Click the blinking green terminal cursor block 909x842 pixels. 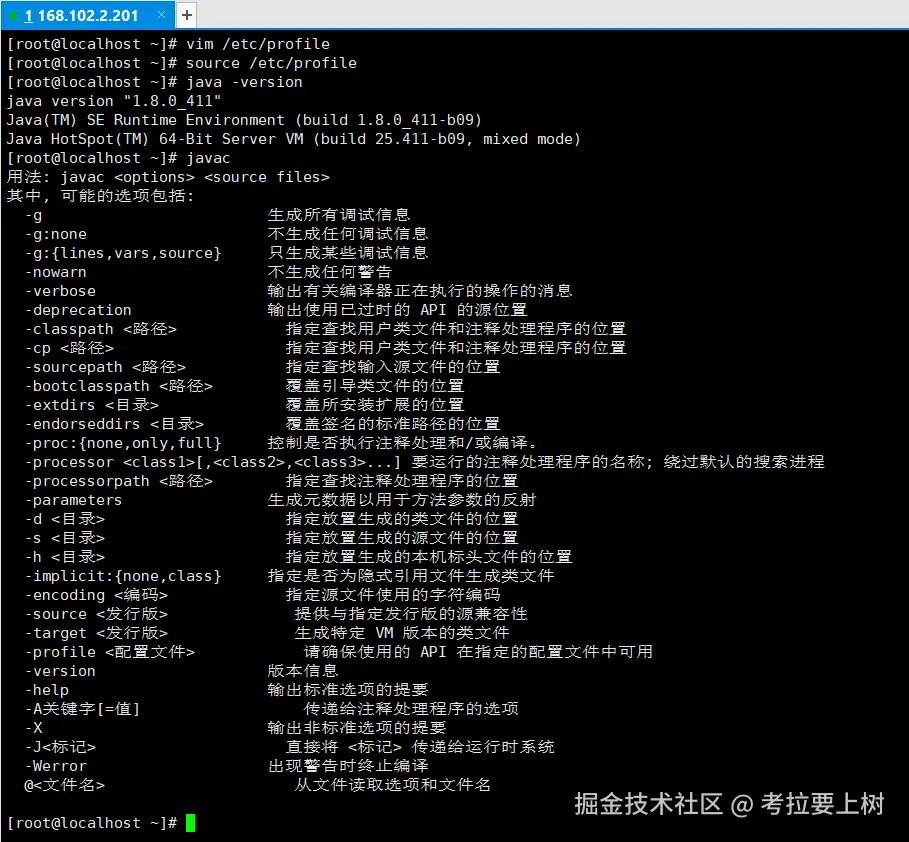point(192,822)
